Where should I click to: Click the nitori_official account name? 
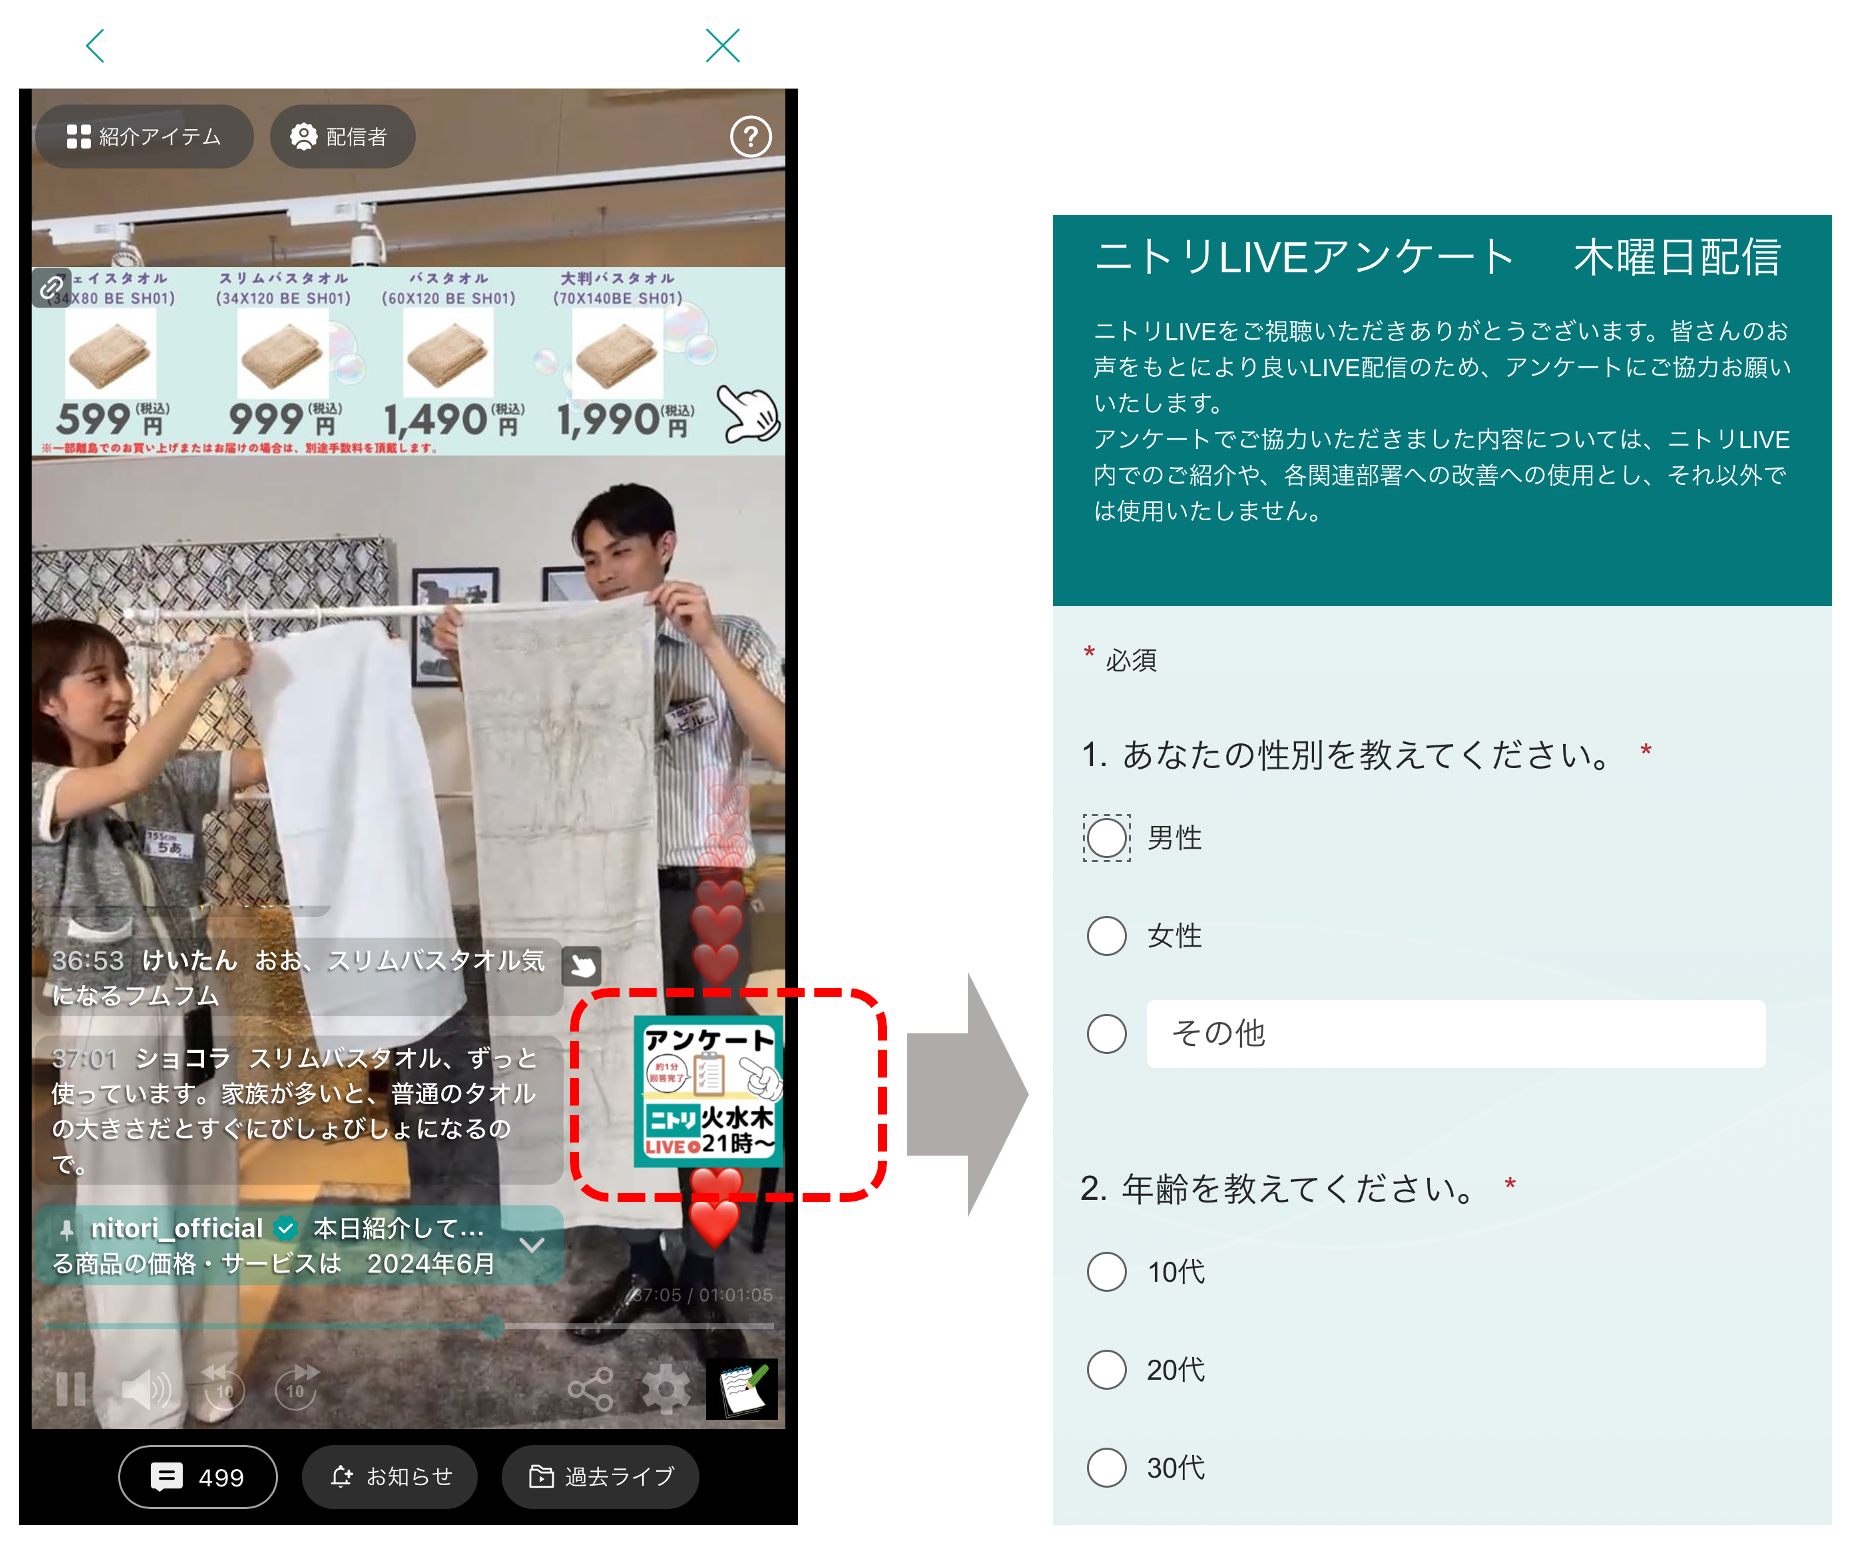(x=177, y=1228)
